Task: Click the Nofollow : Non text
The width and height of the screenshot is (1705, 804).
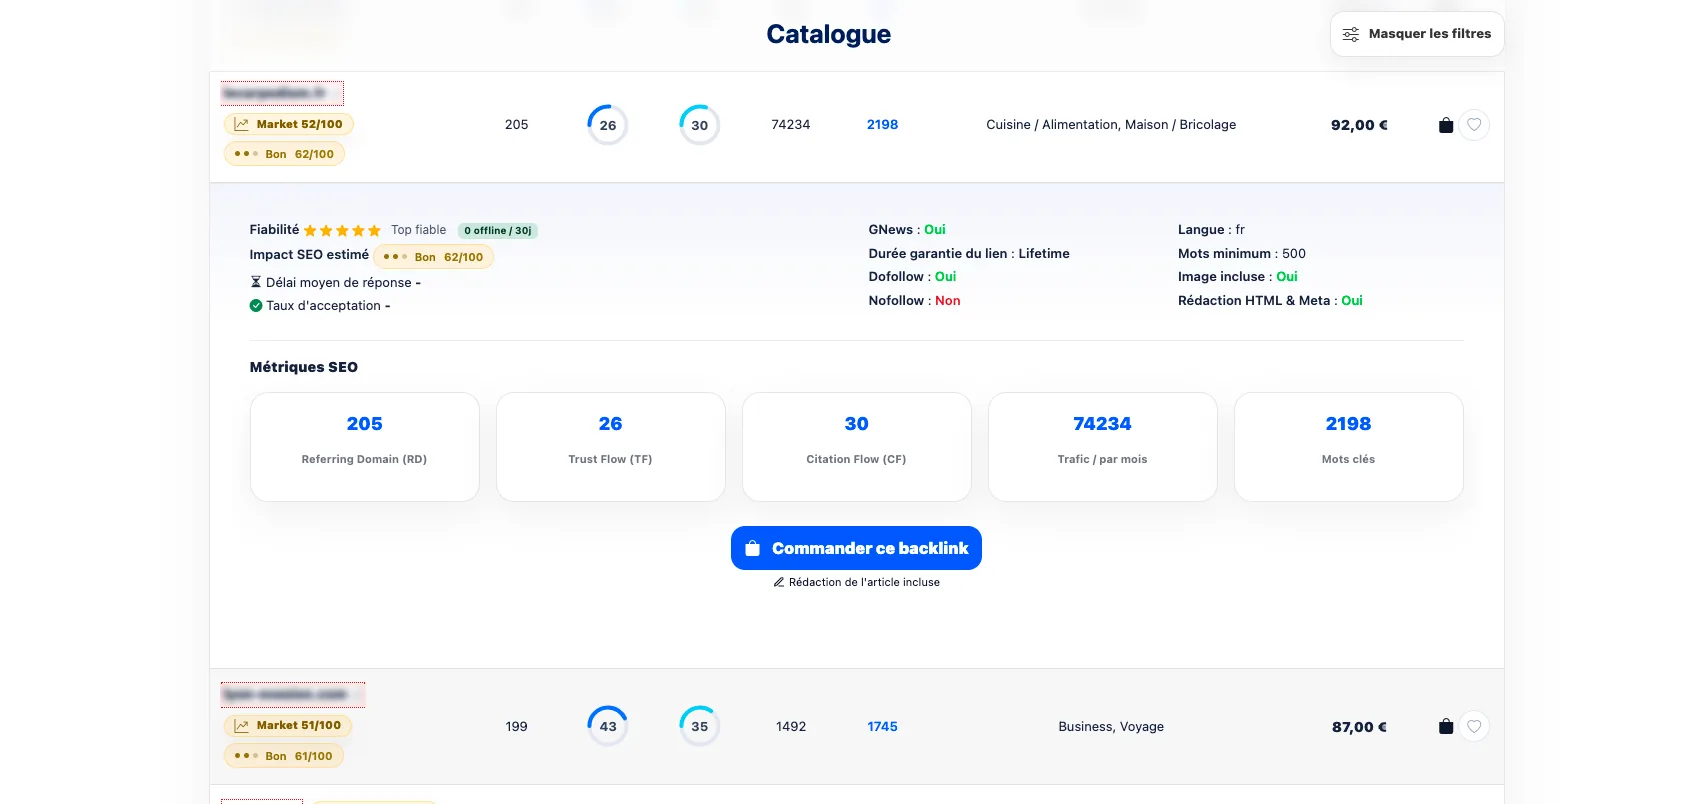Action: [x=914, y=301]
